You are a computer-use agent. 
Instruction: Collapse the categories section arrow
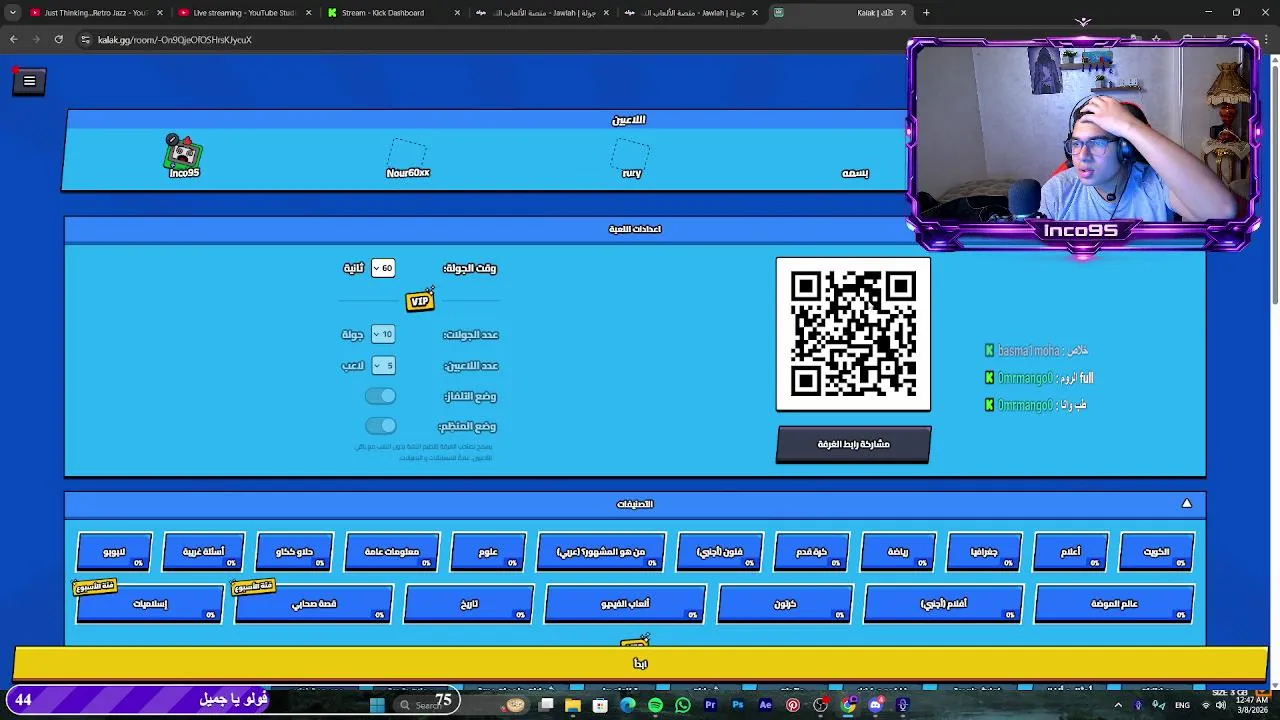[1187, 504]
